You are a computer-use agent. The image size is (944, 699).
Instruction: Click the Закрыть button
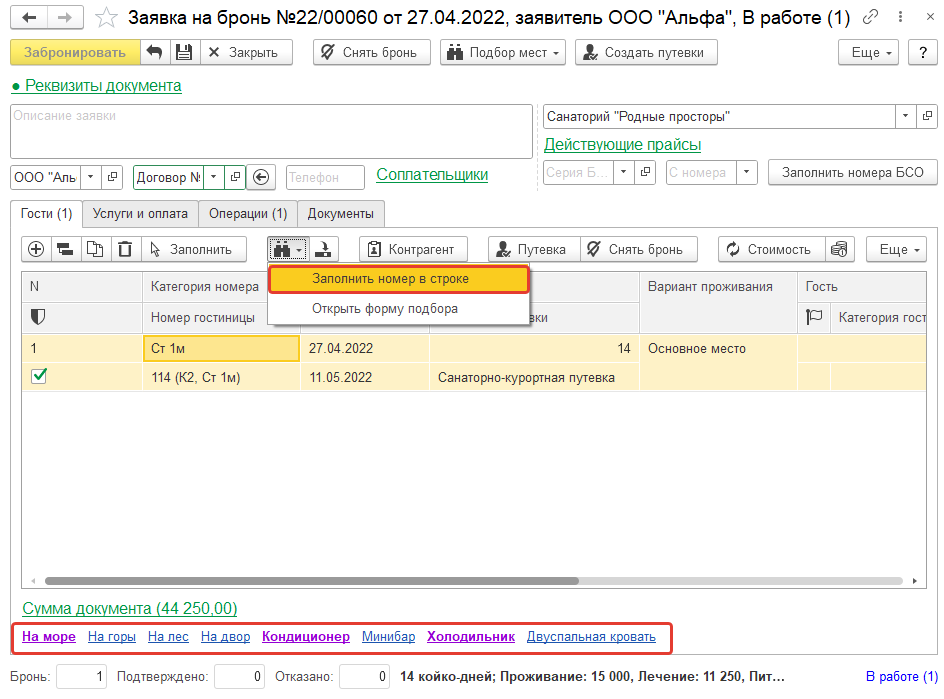pos(246,52)
